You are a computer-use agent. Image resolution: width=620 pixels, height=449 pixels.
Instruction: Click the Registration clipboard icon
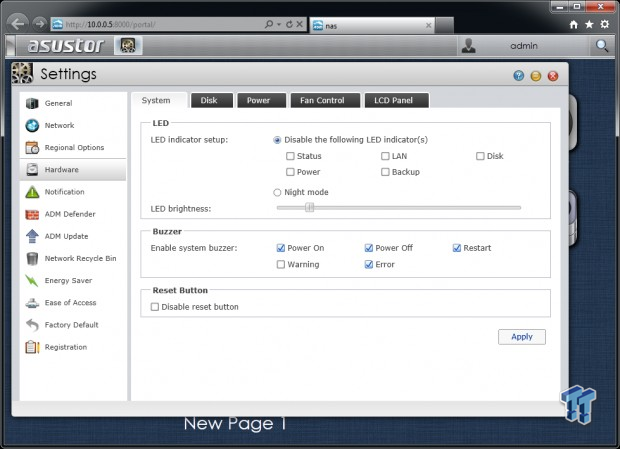[x=32, y=347]
